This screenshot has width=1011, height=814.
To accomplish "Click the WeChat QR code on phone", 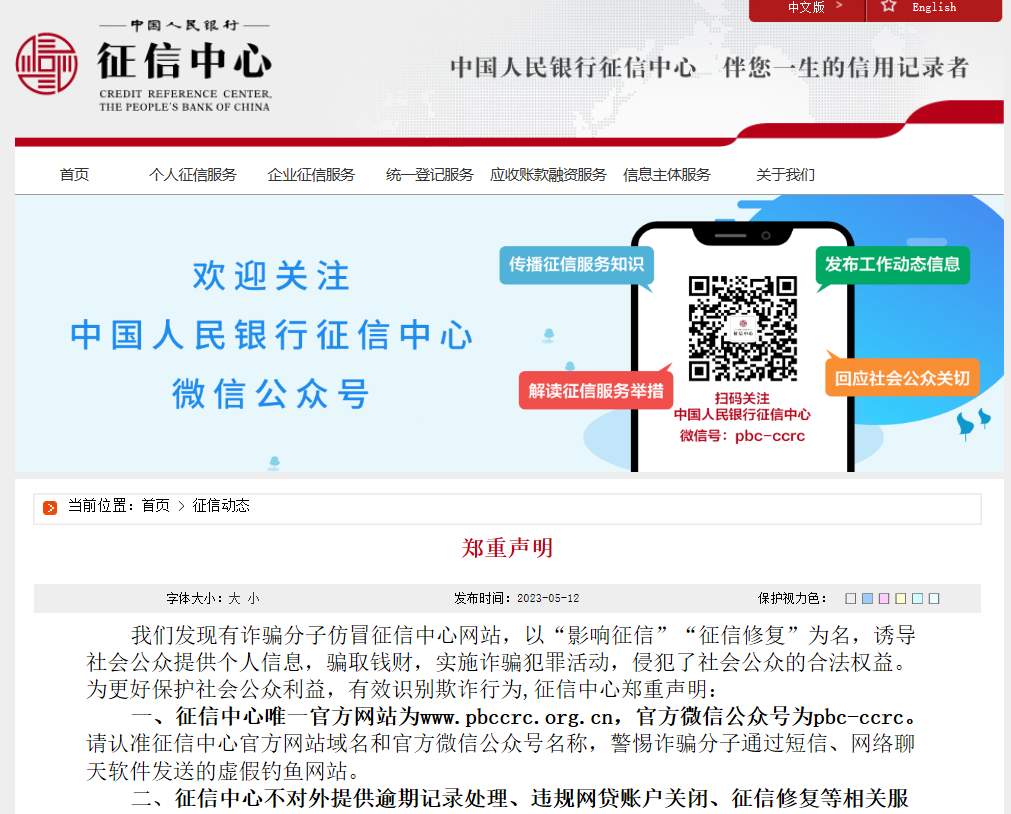I will [742, 328].
